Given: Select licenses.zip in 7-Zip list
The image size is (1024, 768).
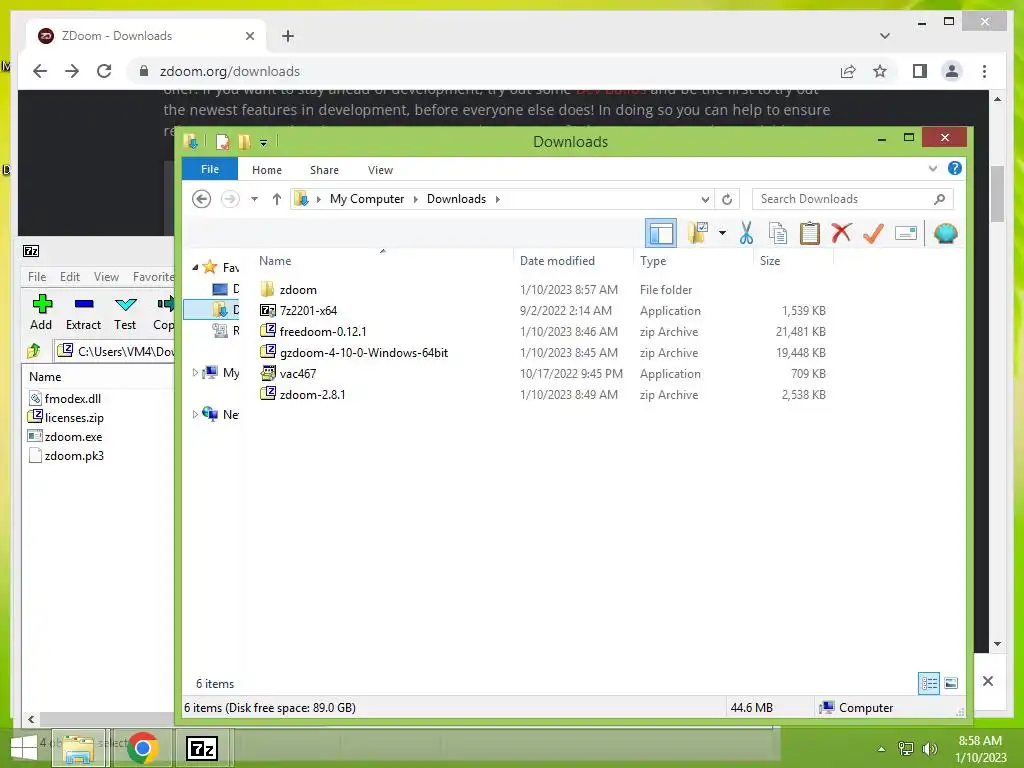Looking at the screenshot, I should click(74, 417).
